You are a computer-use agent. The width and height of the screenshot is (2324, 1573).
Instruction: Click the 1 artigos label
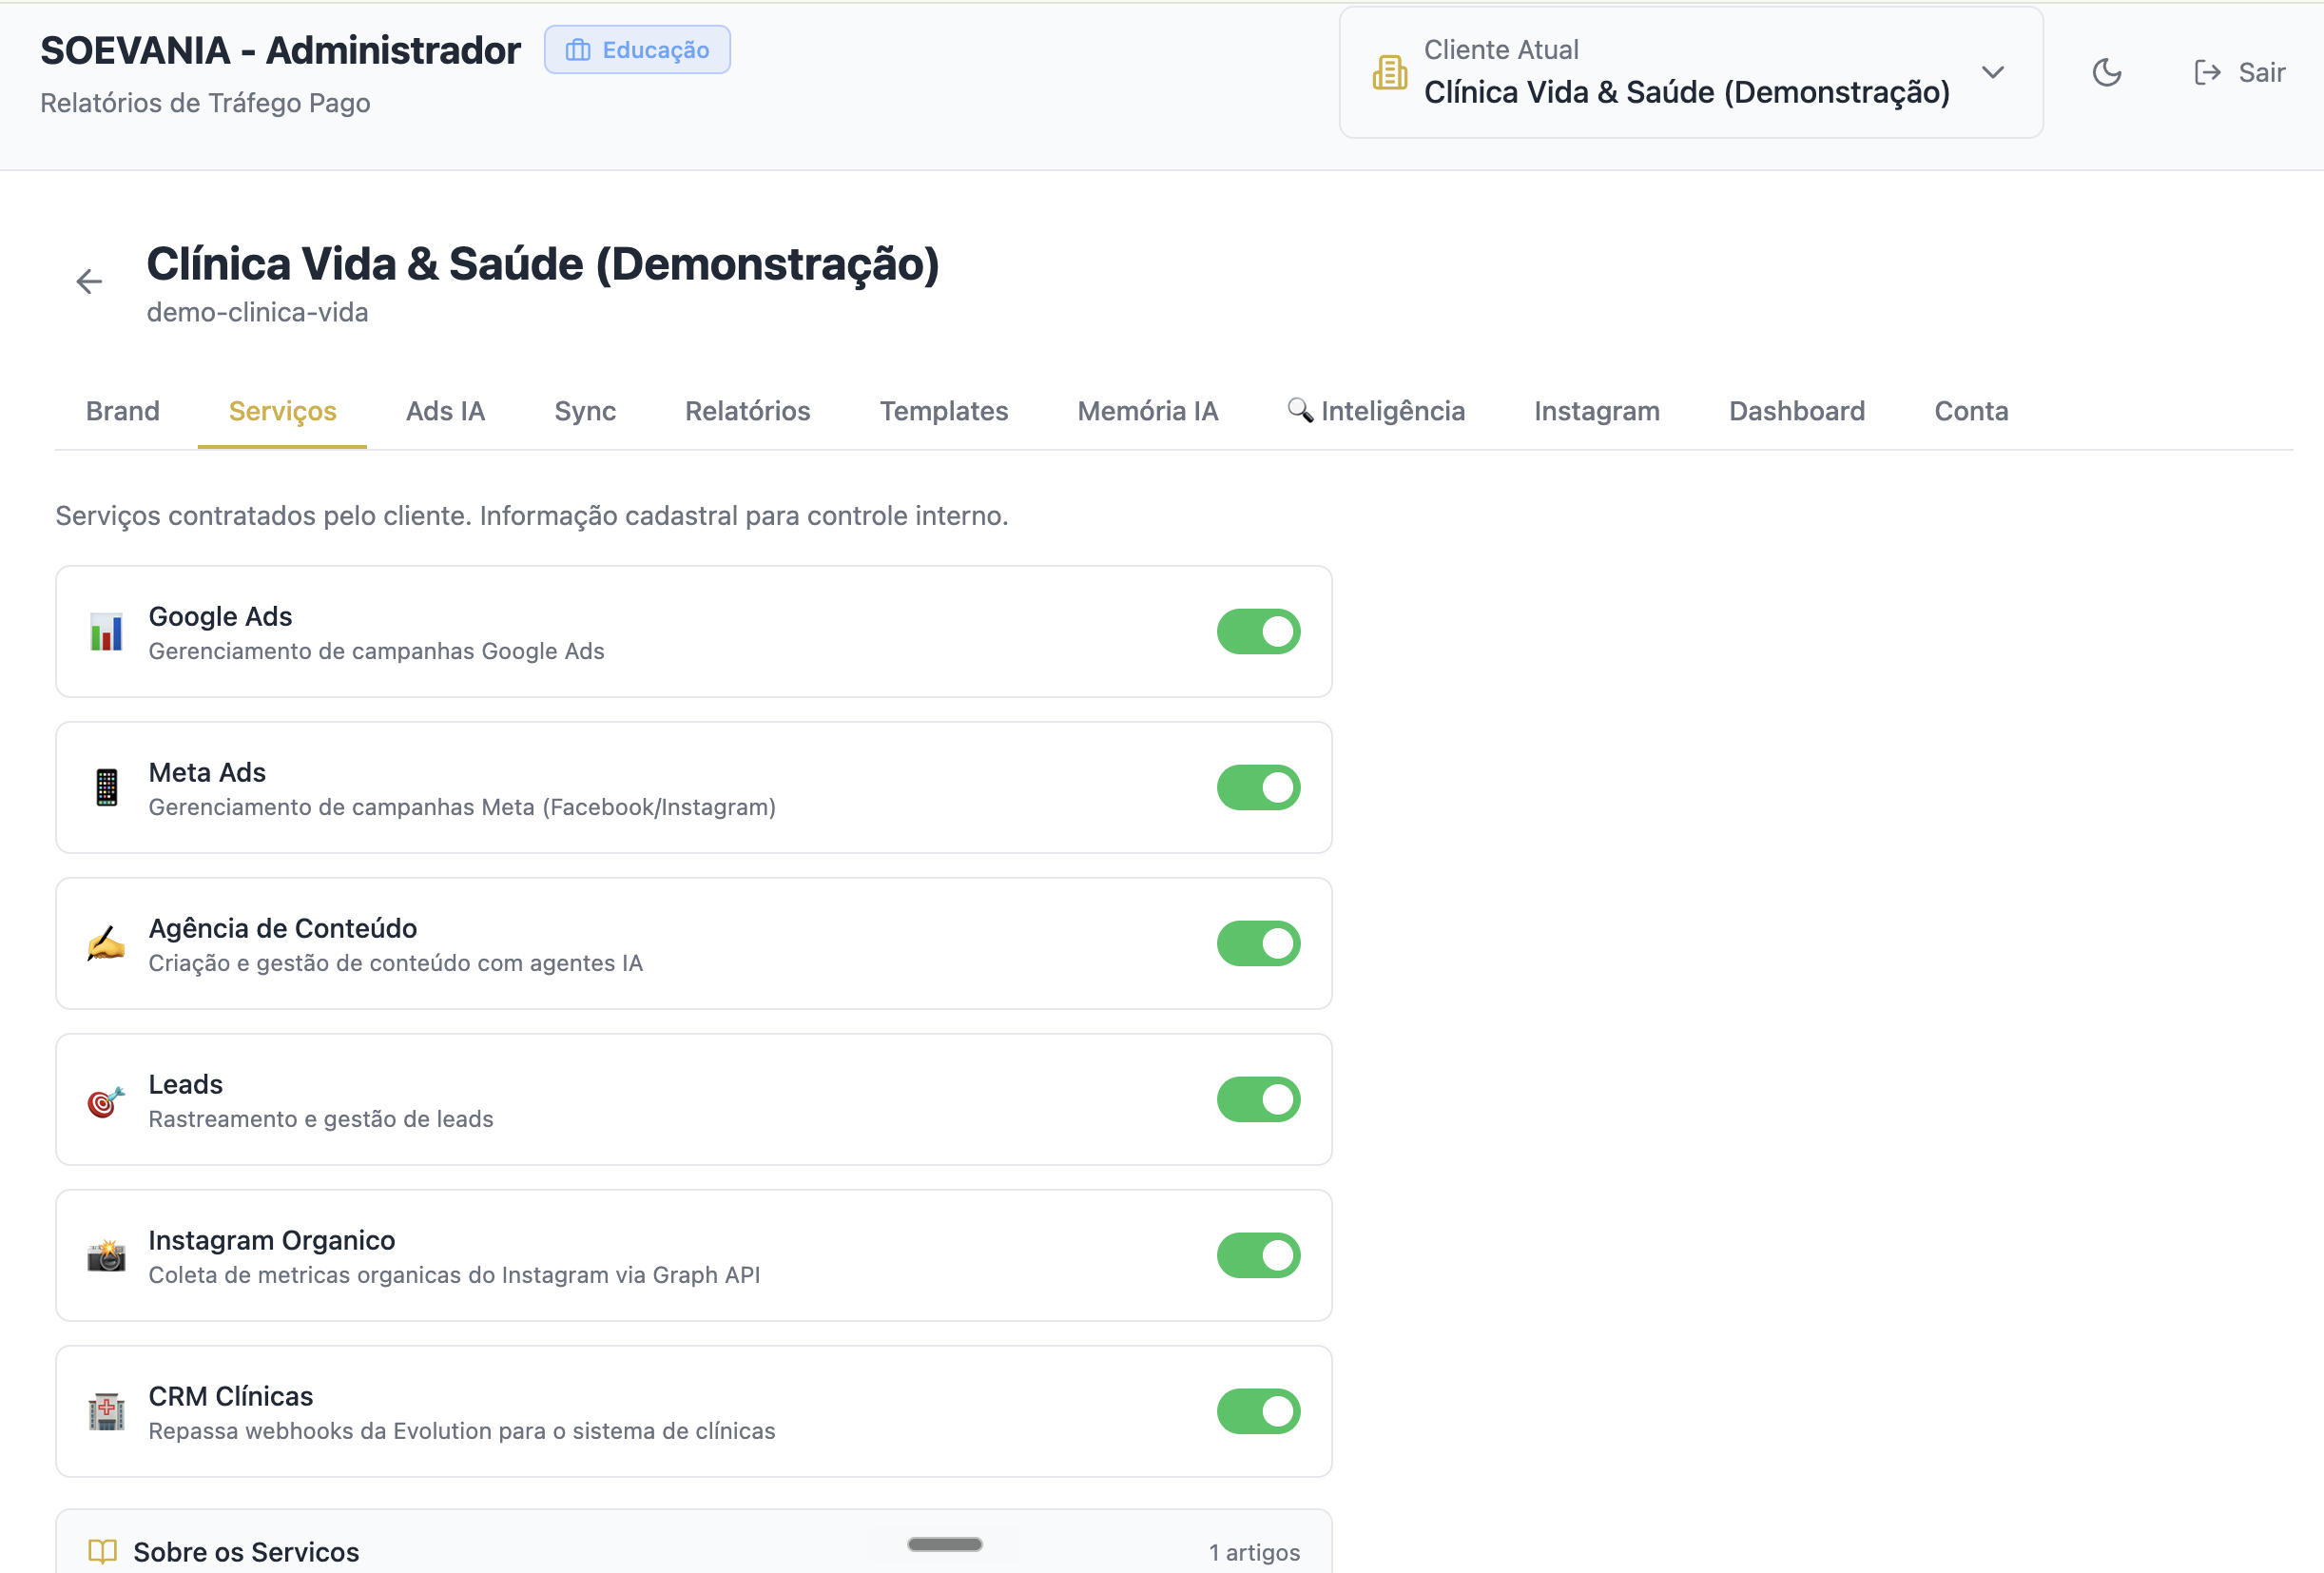(x=1254, y=1552)
